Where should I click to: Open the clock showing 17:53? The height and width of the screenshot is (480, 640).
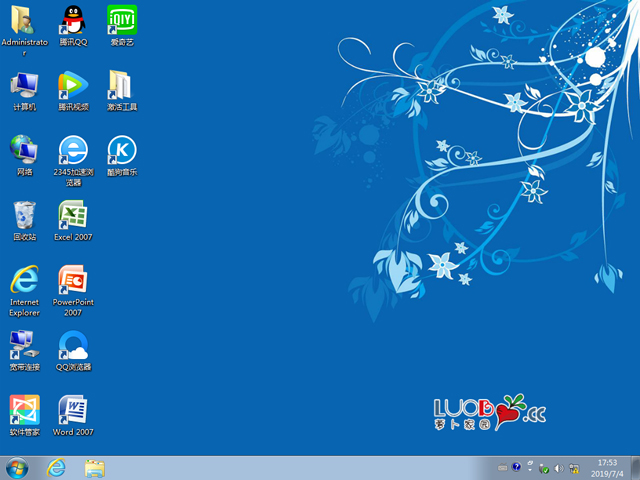point(607,468)
